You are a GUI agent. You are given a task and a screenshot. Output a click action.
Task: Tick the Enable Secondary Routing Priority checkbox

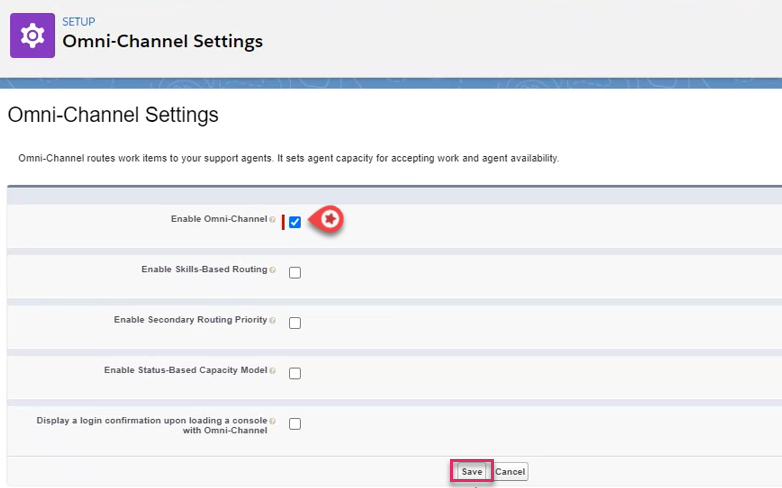(295, 323)
